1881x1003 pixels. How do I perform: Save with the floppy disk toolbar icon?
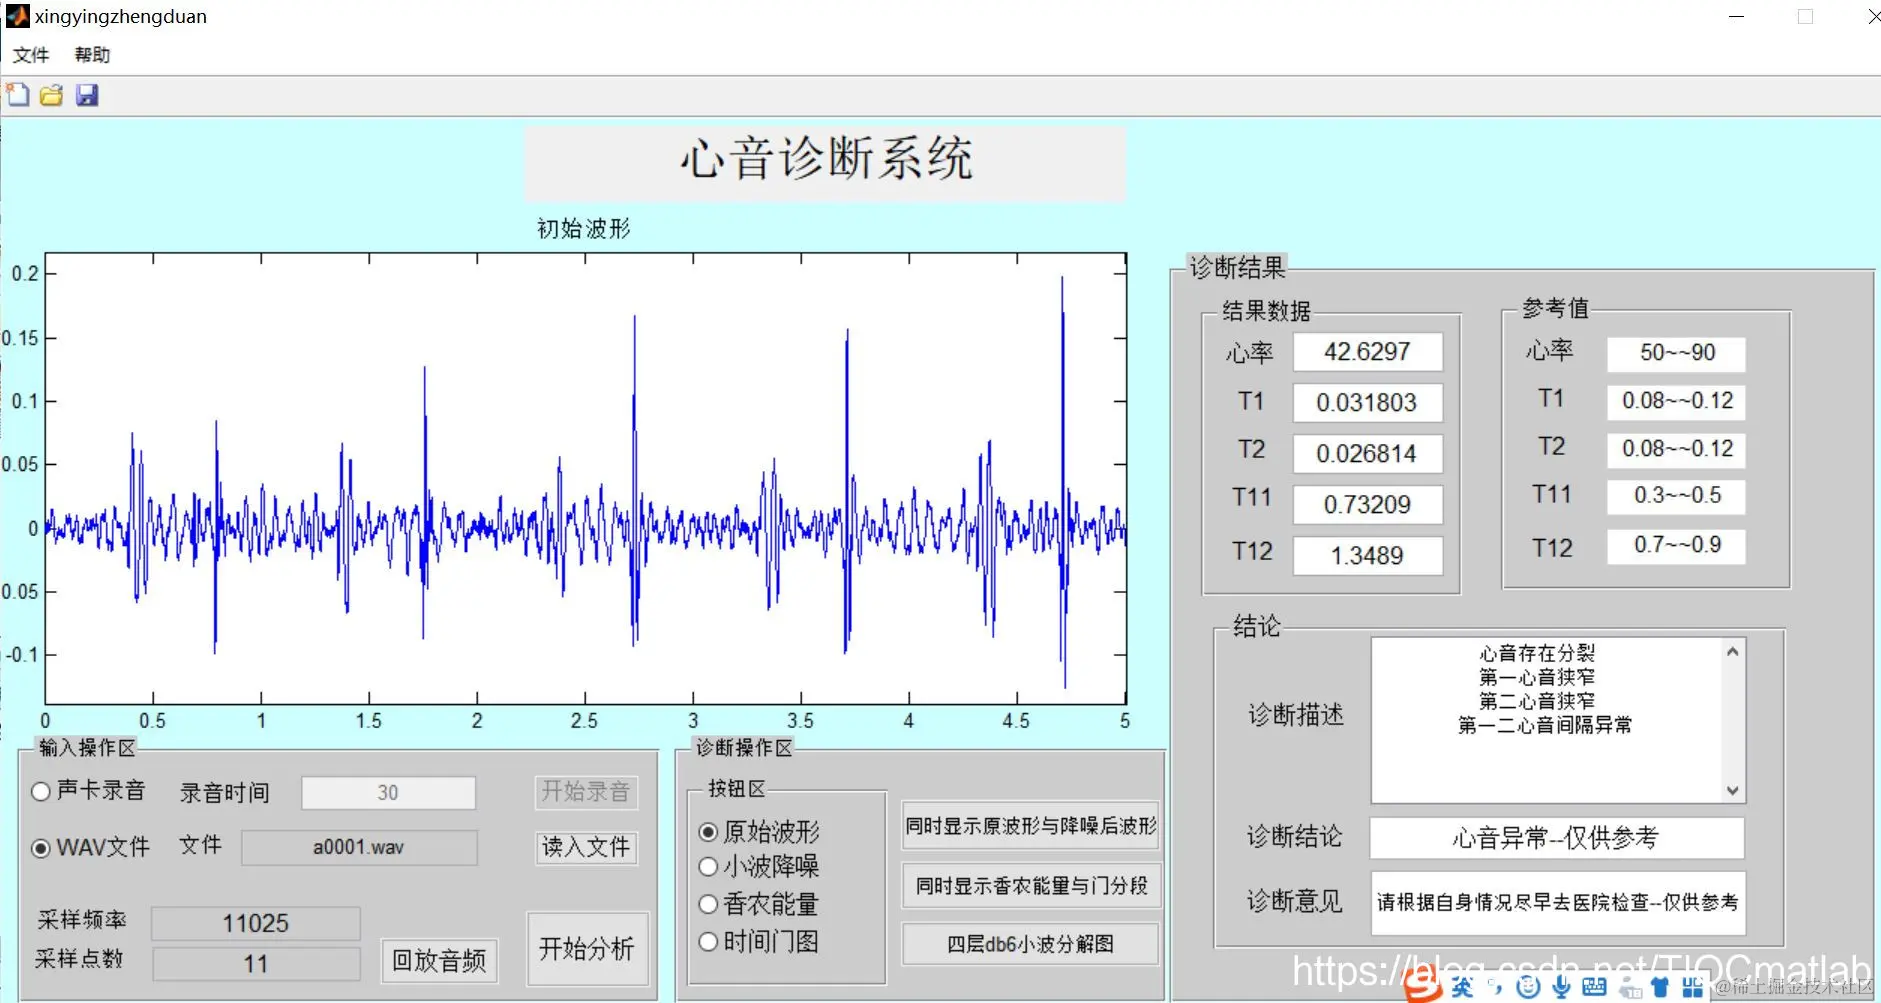click(x=88, y=95)
